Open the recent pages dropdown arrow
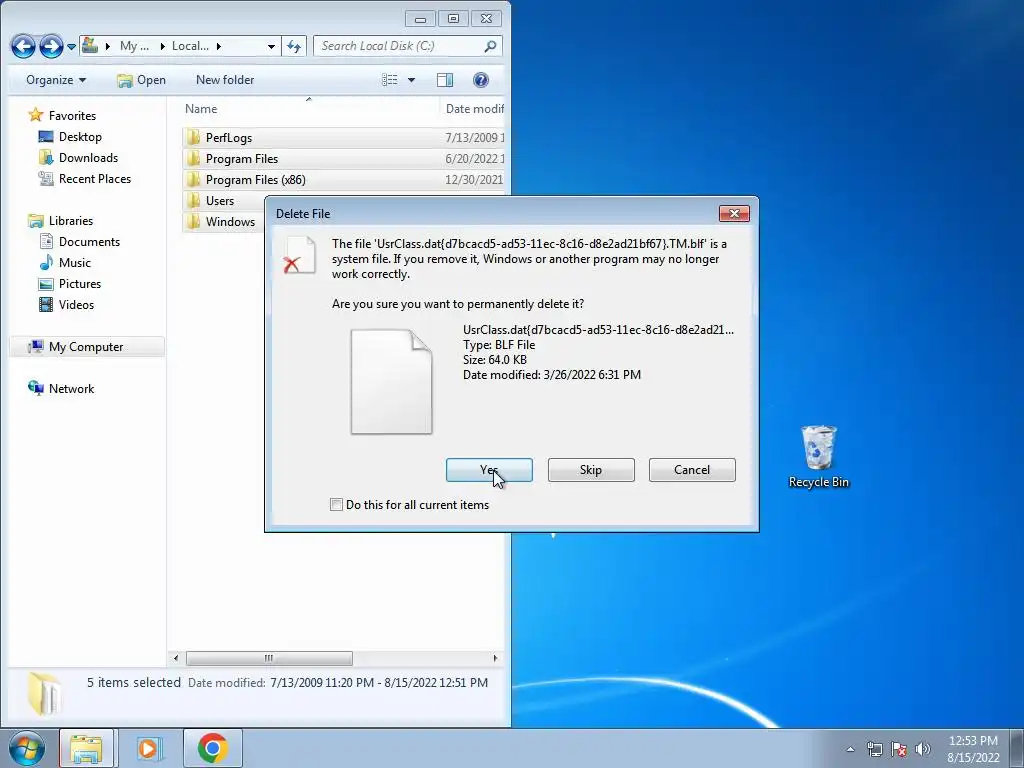This screenshot has height=768, width=1024. (71, 47)
